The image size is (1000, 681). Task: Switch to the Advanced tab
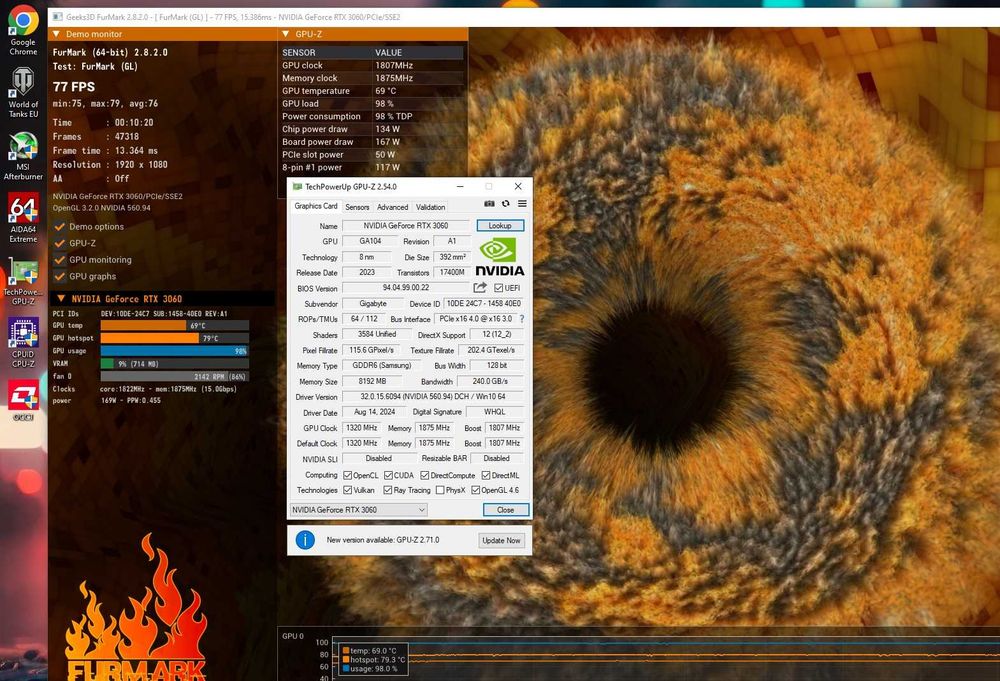(392, 207)
